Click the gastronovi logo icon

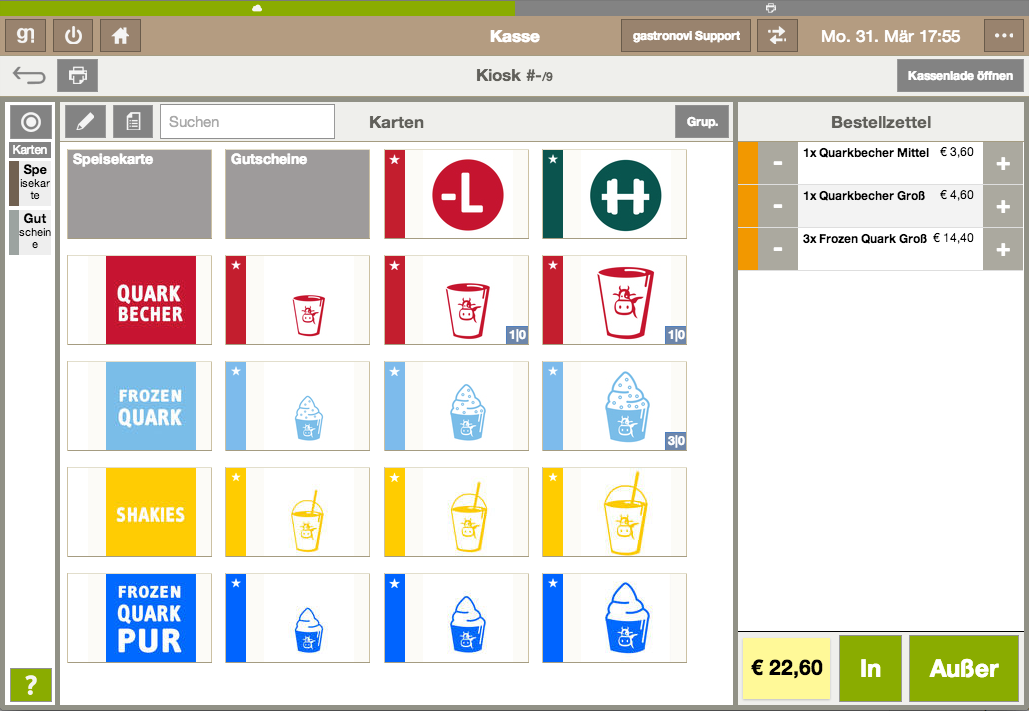pos(26,35)
